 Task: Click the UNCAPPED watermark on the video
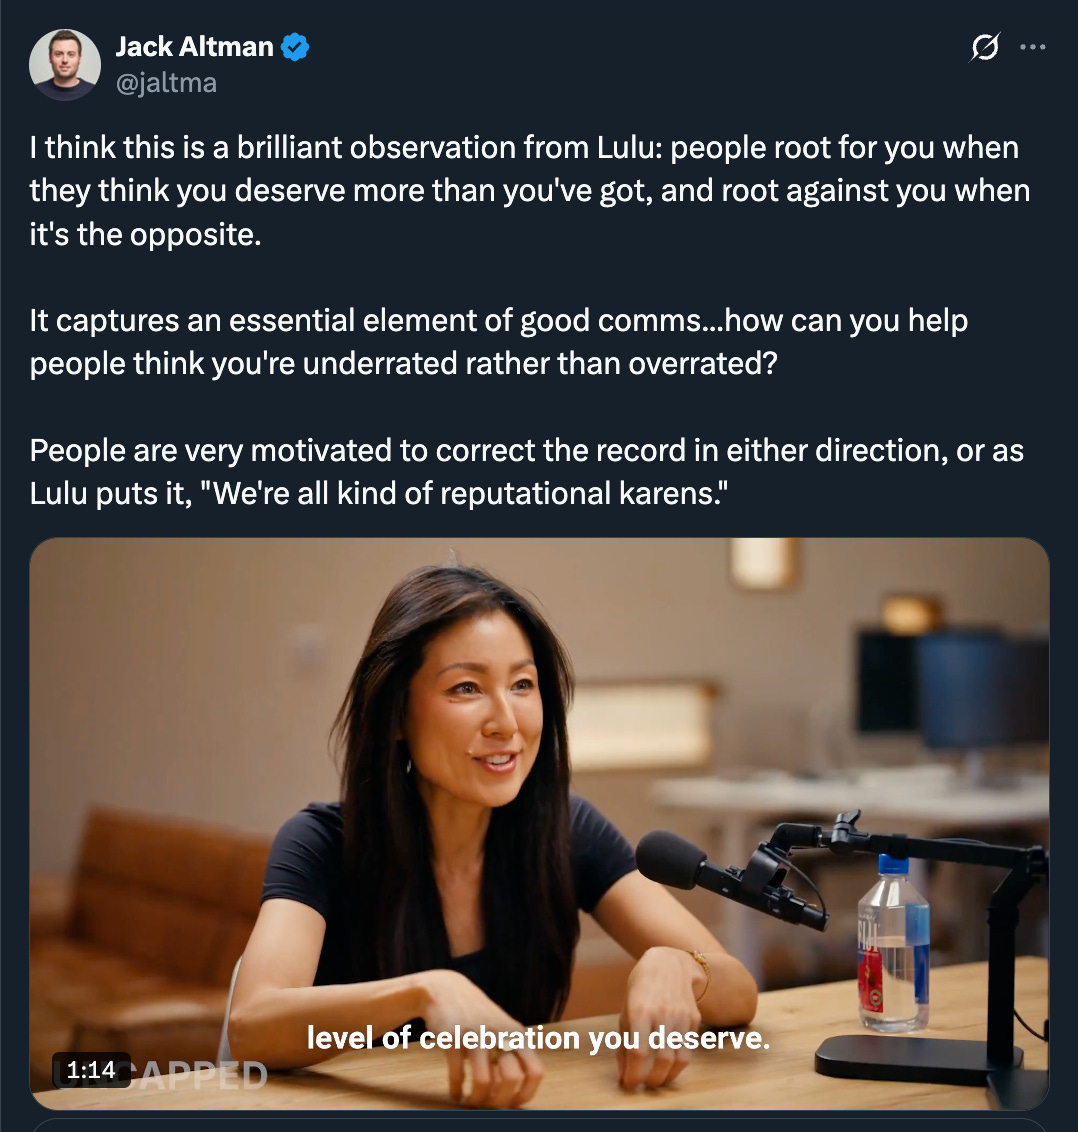160,1075
